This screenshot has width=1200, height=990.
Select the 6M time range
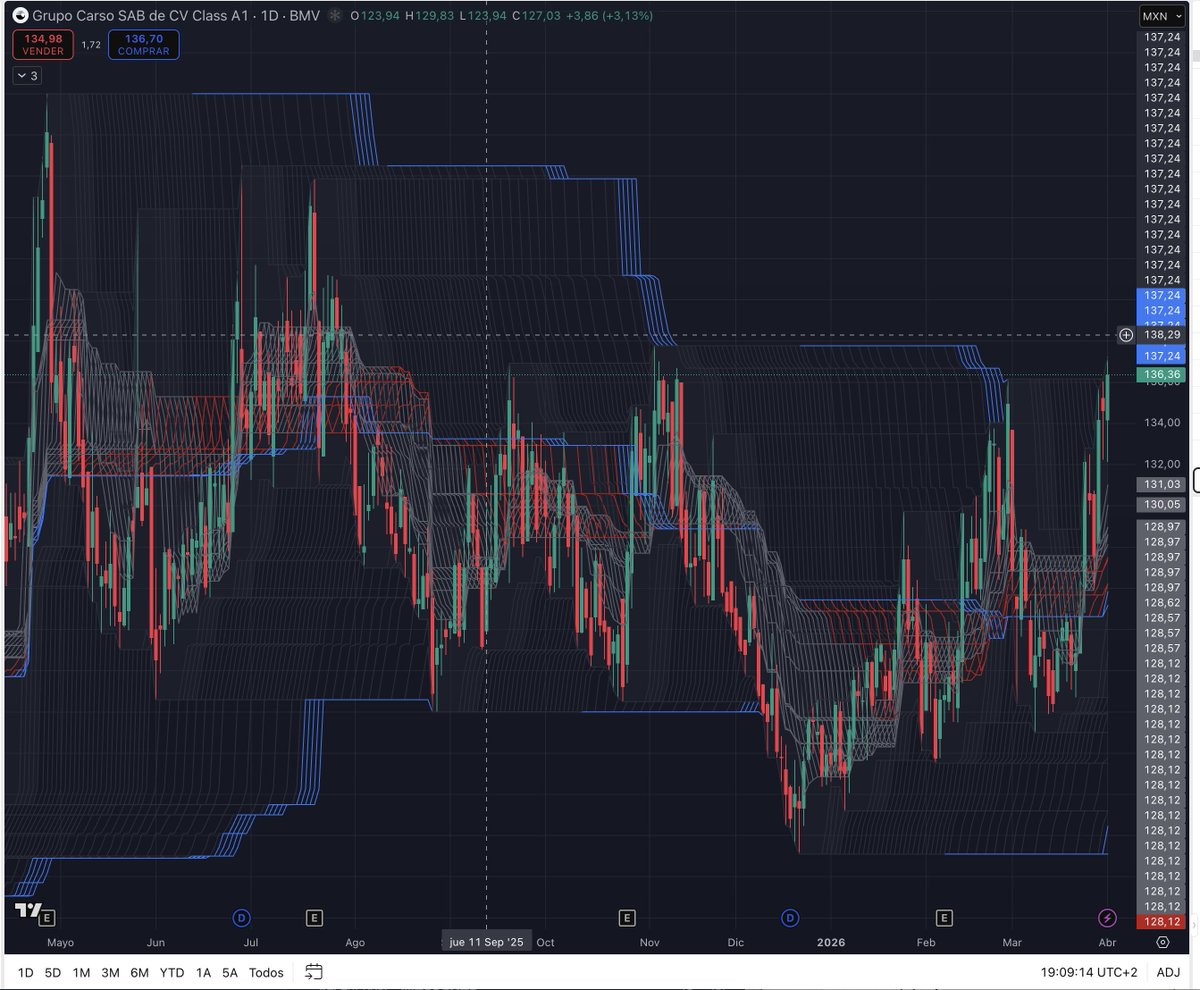139,972
